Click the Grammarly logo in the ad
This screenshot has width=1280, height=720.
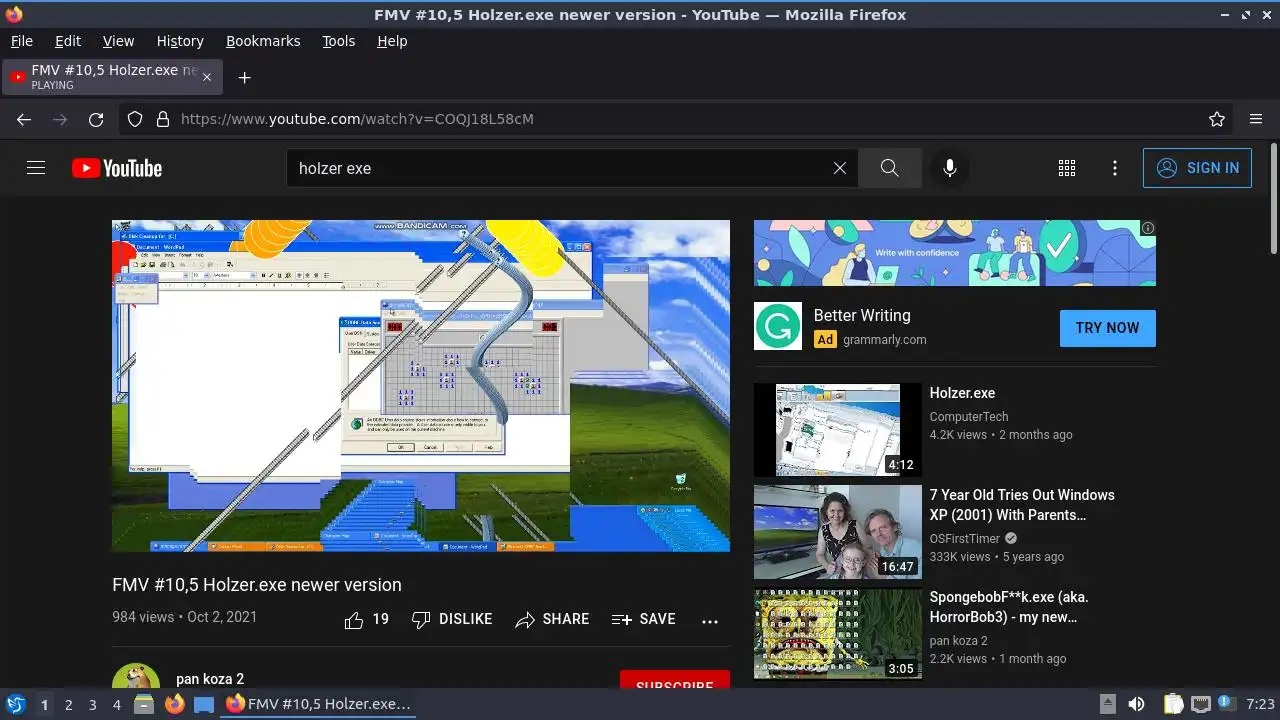pos(778,326)
